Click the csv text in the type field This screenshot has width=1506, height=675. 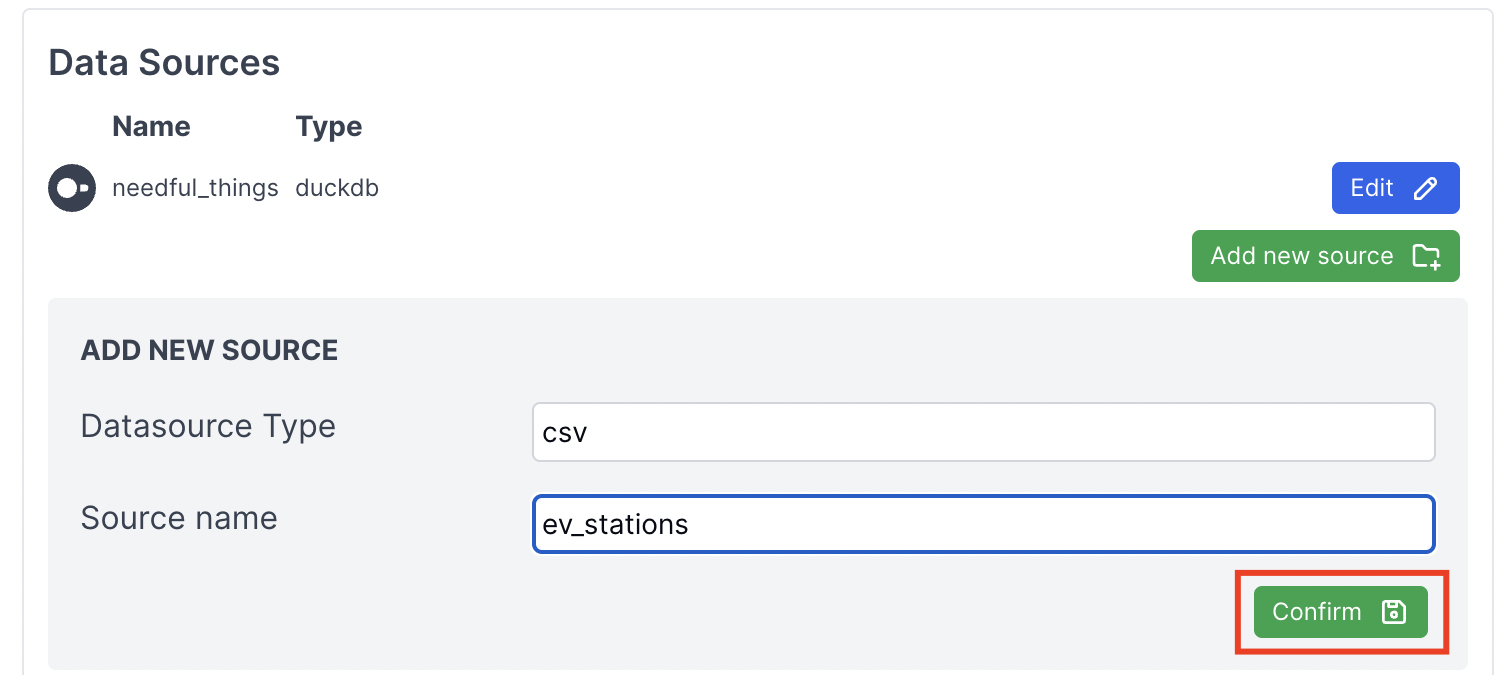click(565, 433)
